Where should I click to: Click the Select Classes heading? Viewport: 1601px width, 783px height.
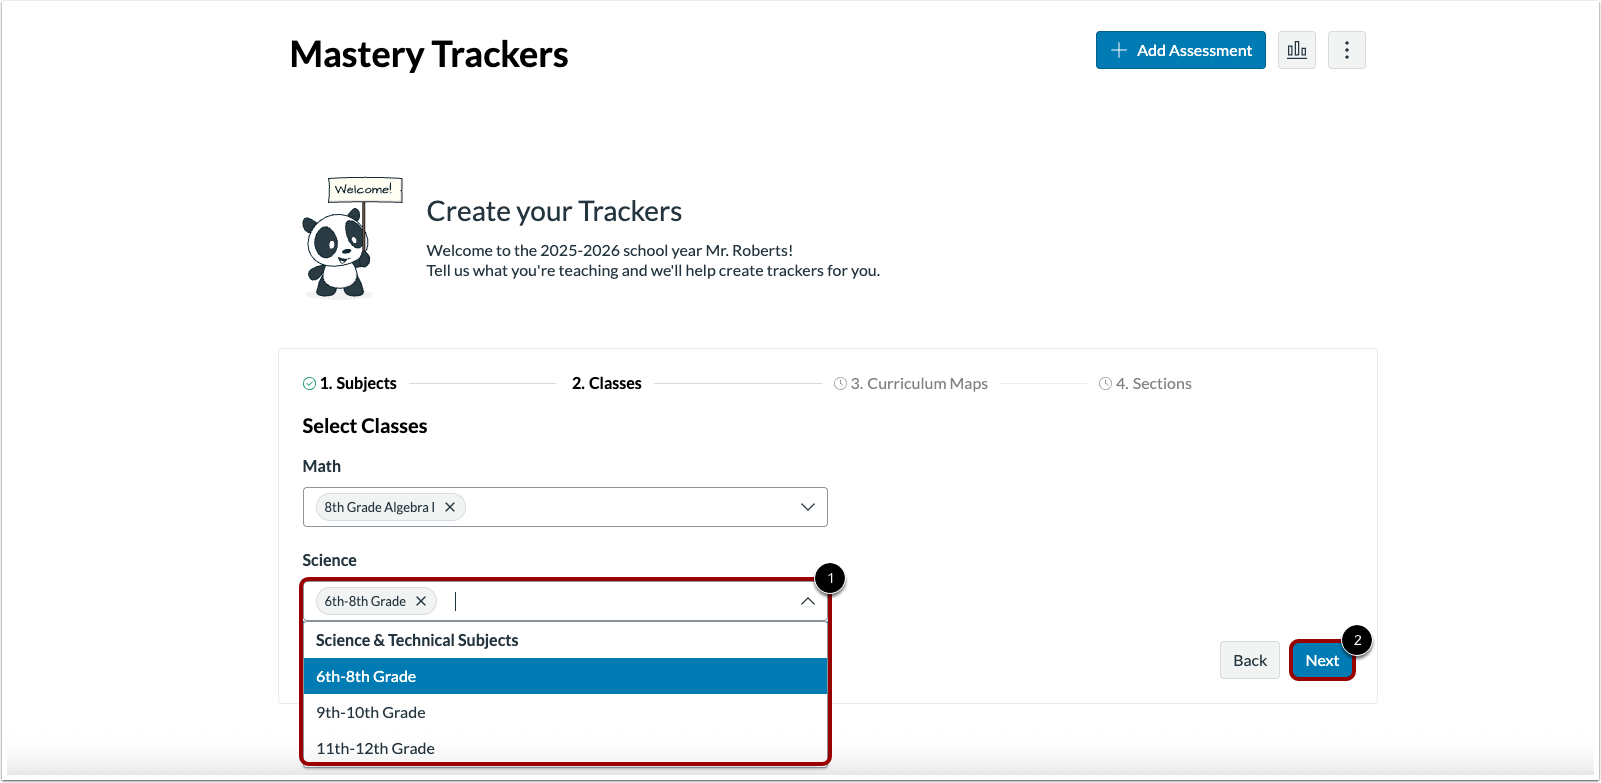click(x=365, y=426)
